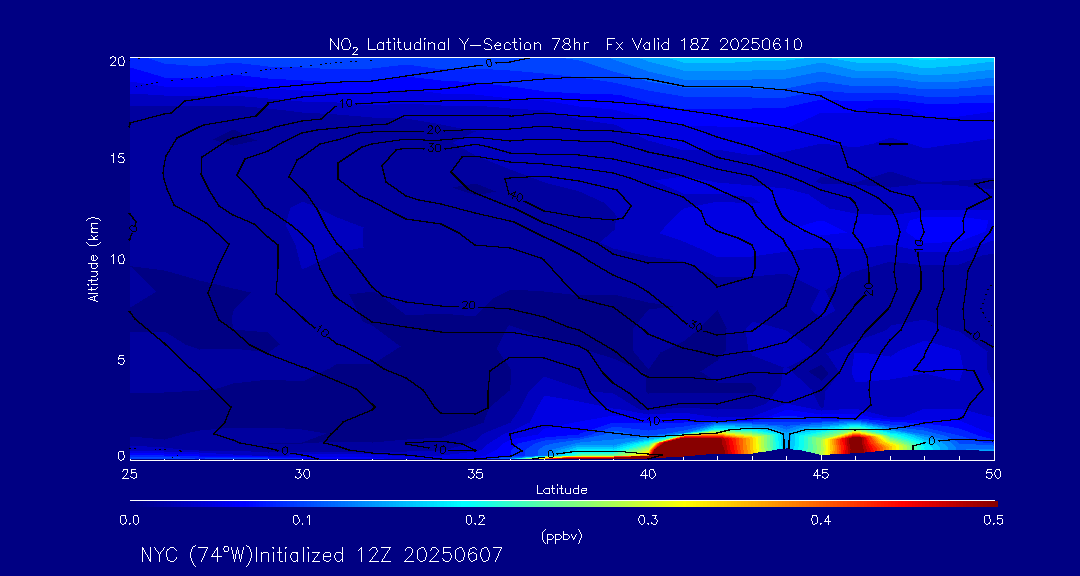Click the color scale label "0.5"

pyautogui.click(x=993, y=521)
